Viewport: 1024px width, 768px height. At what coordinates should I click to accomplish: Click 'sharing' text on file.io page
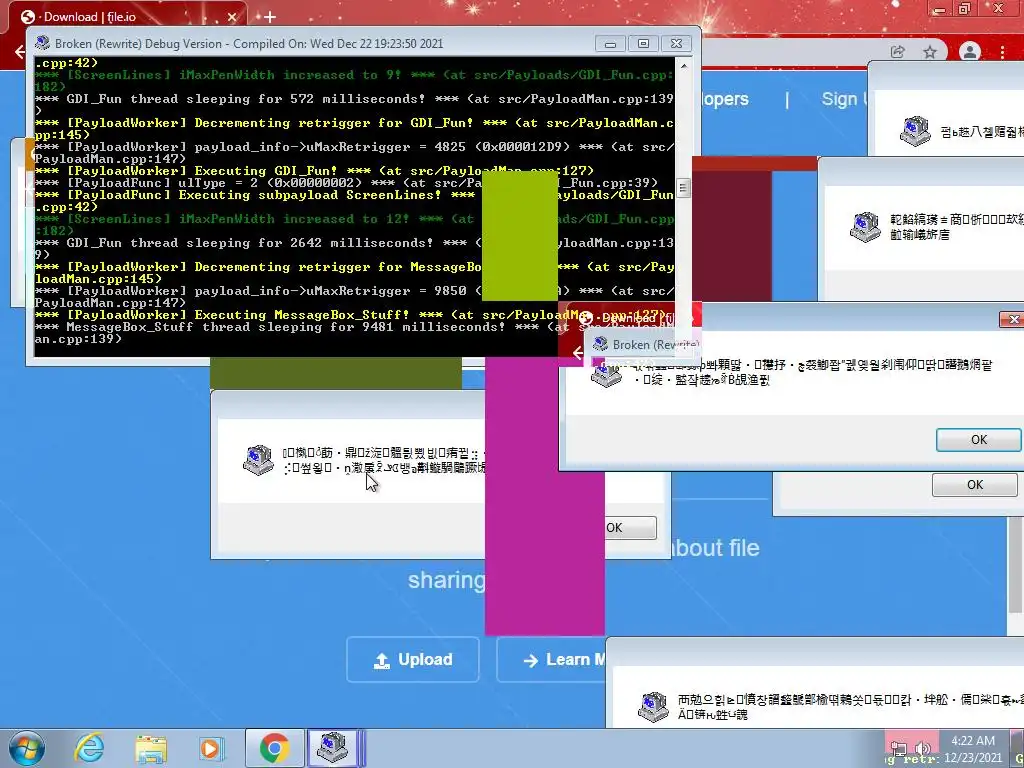[447, 581]
